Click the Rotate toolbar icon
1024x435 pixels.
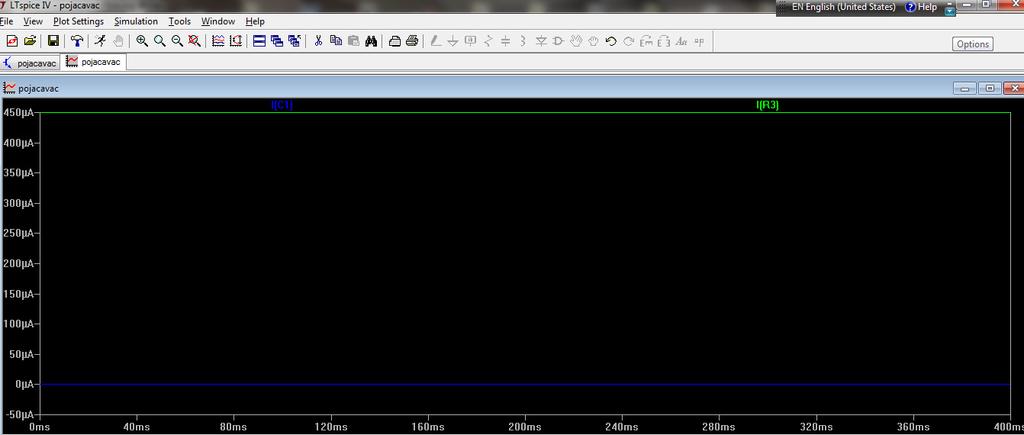point(647,41)
